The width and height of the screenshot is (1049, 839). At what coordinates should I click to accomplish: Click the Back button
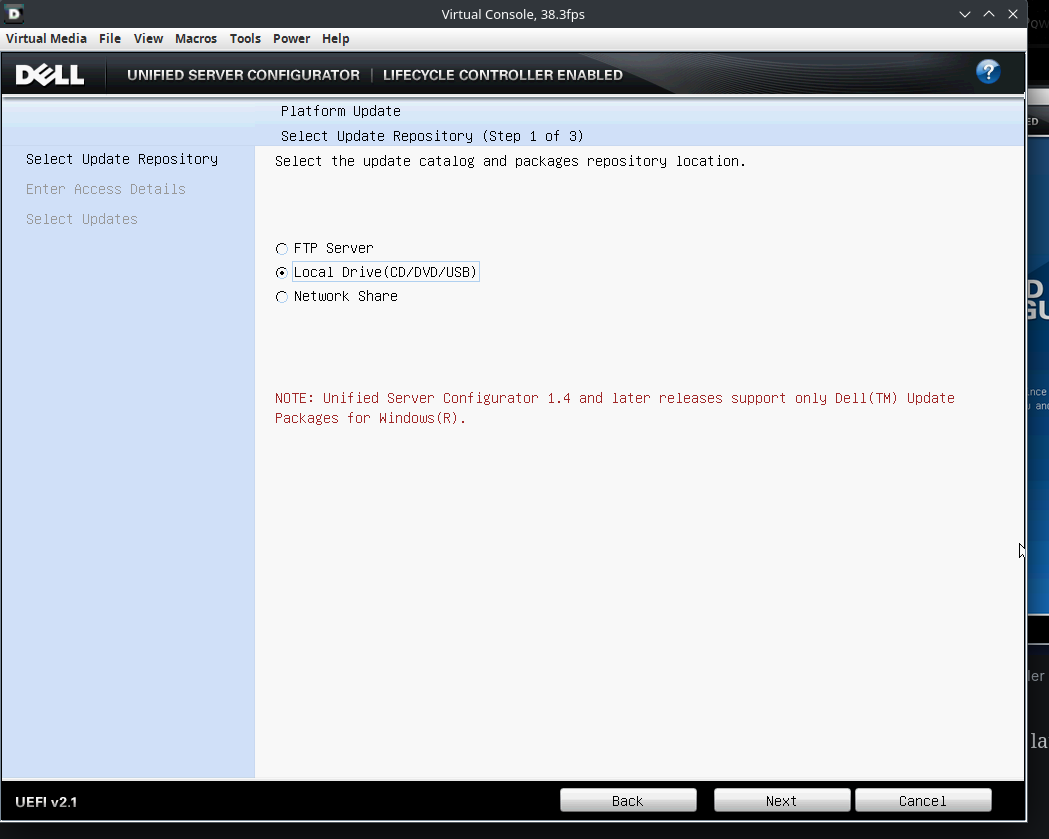click(628, 800)
